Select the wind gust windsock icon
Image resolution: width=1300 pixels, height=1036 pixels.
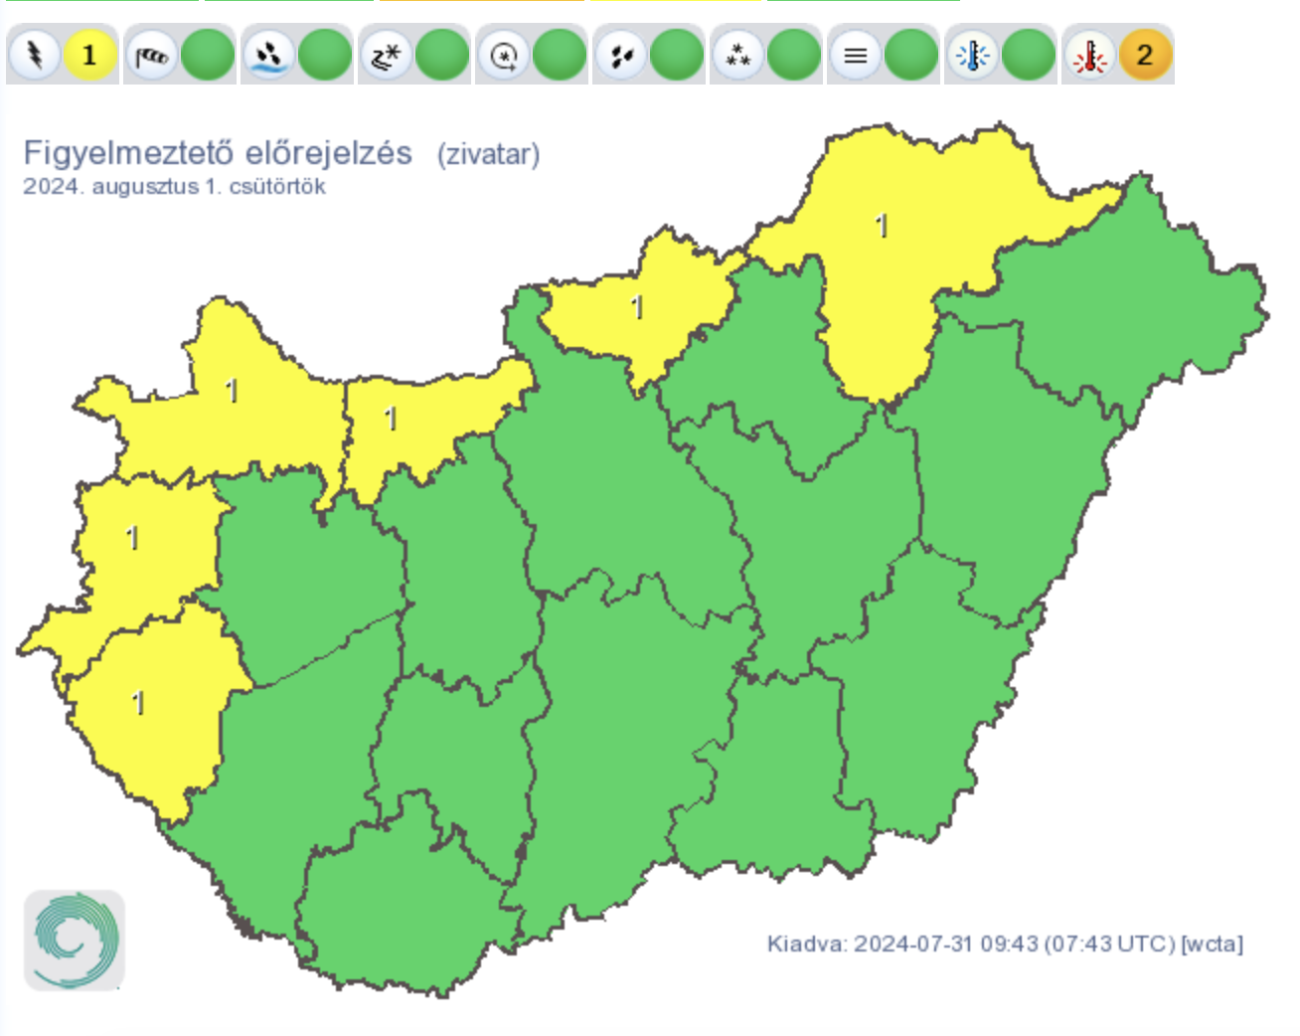[x=152, y=55]
